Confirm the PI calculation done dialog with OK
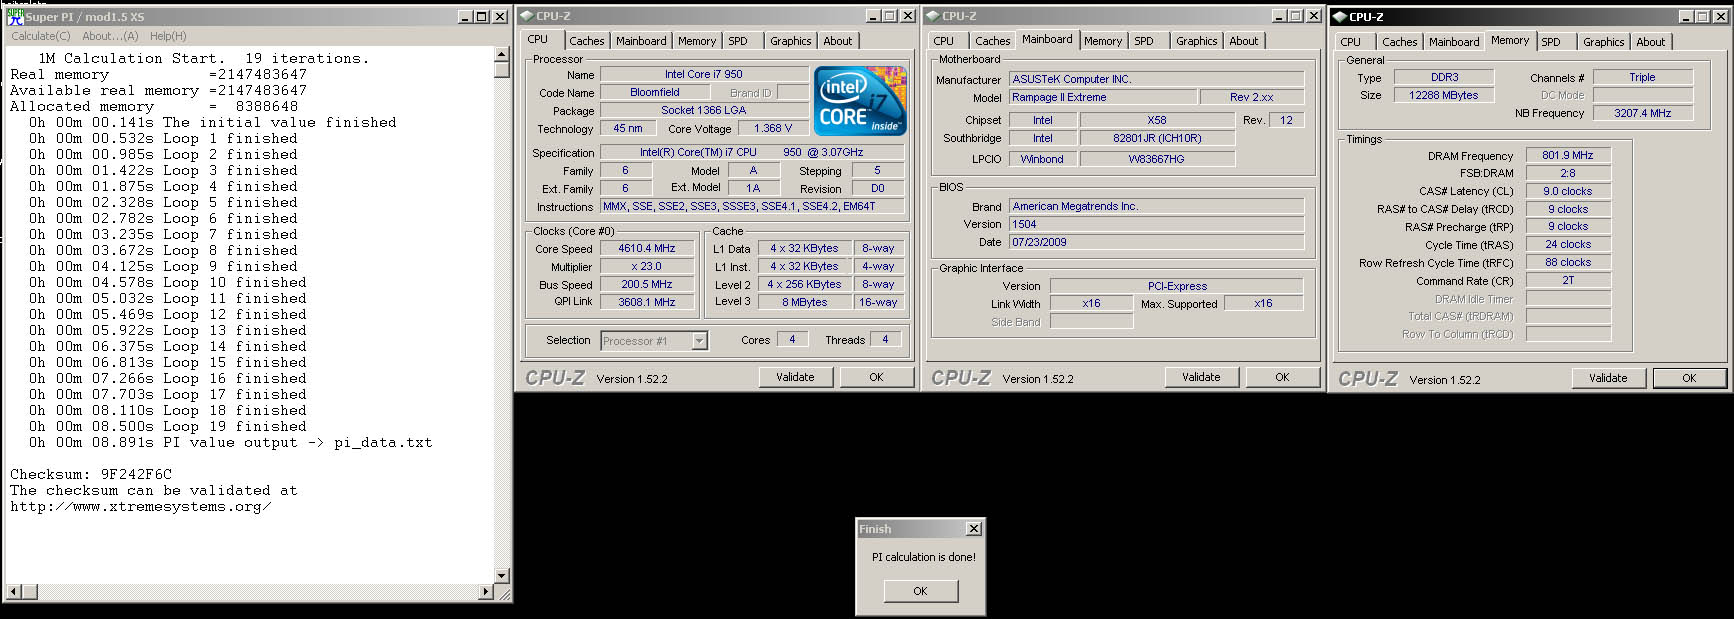Image resolution: width=1734 pixels, height=619 pixels. tap(920, 591)
